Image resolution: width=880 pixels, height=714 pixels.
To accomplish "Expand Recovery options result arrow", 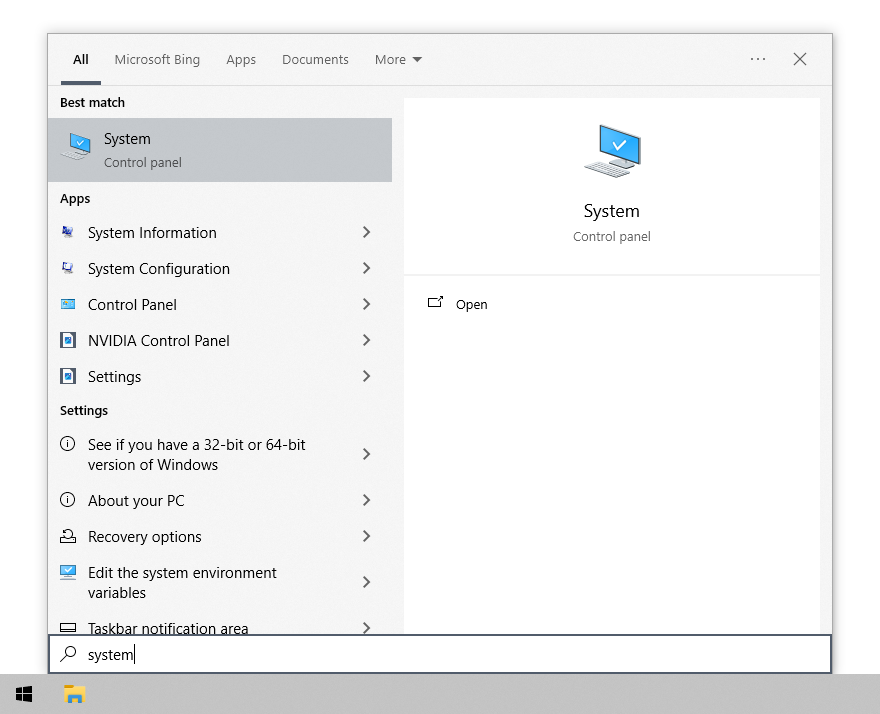I will [x=366, y=536].
